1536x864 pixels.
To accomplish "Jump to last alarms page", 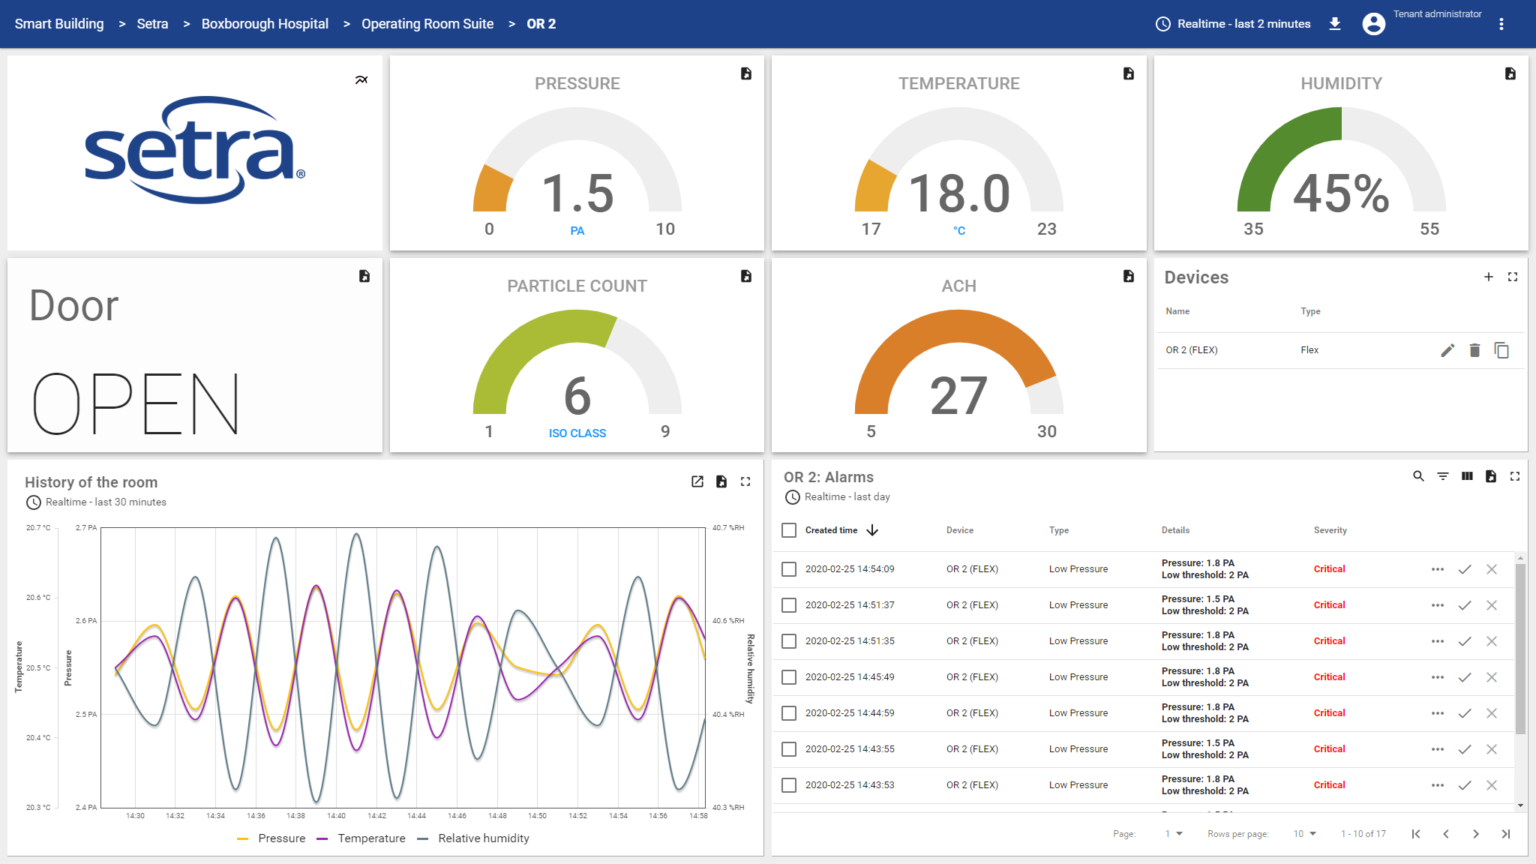I will (1506, 834).
